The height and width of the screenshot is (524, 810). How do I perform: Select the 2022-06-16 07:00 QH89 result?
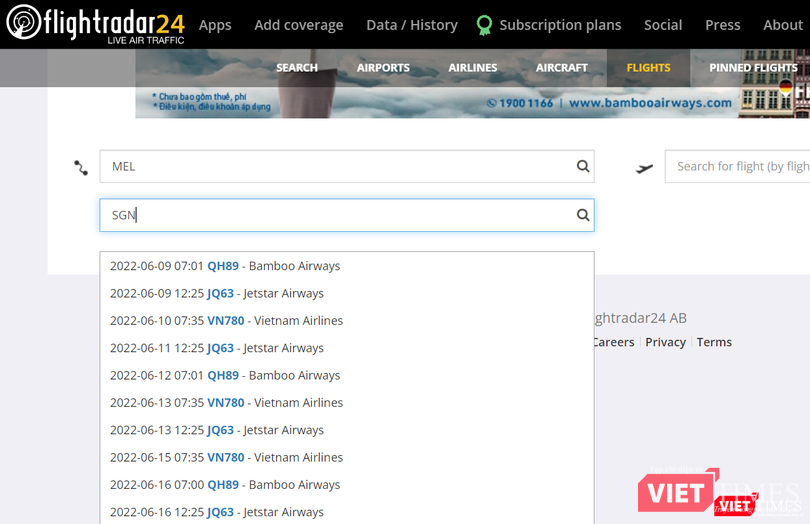pyautogui.click(x=225, y=485)
